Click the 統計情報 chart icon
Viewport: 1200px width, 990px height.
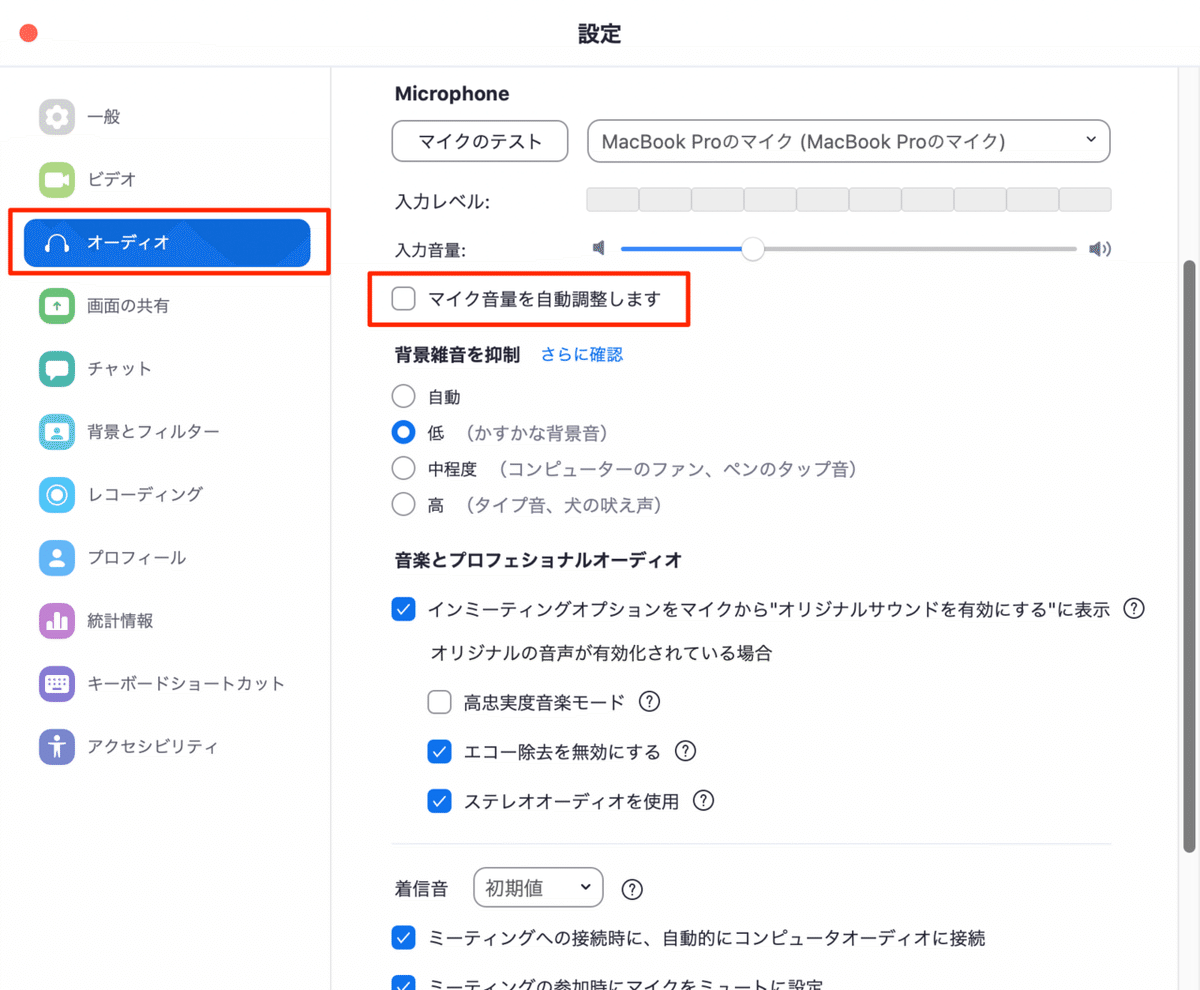click(x=57, y=620)
